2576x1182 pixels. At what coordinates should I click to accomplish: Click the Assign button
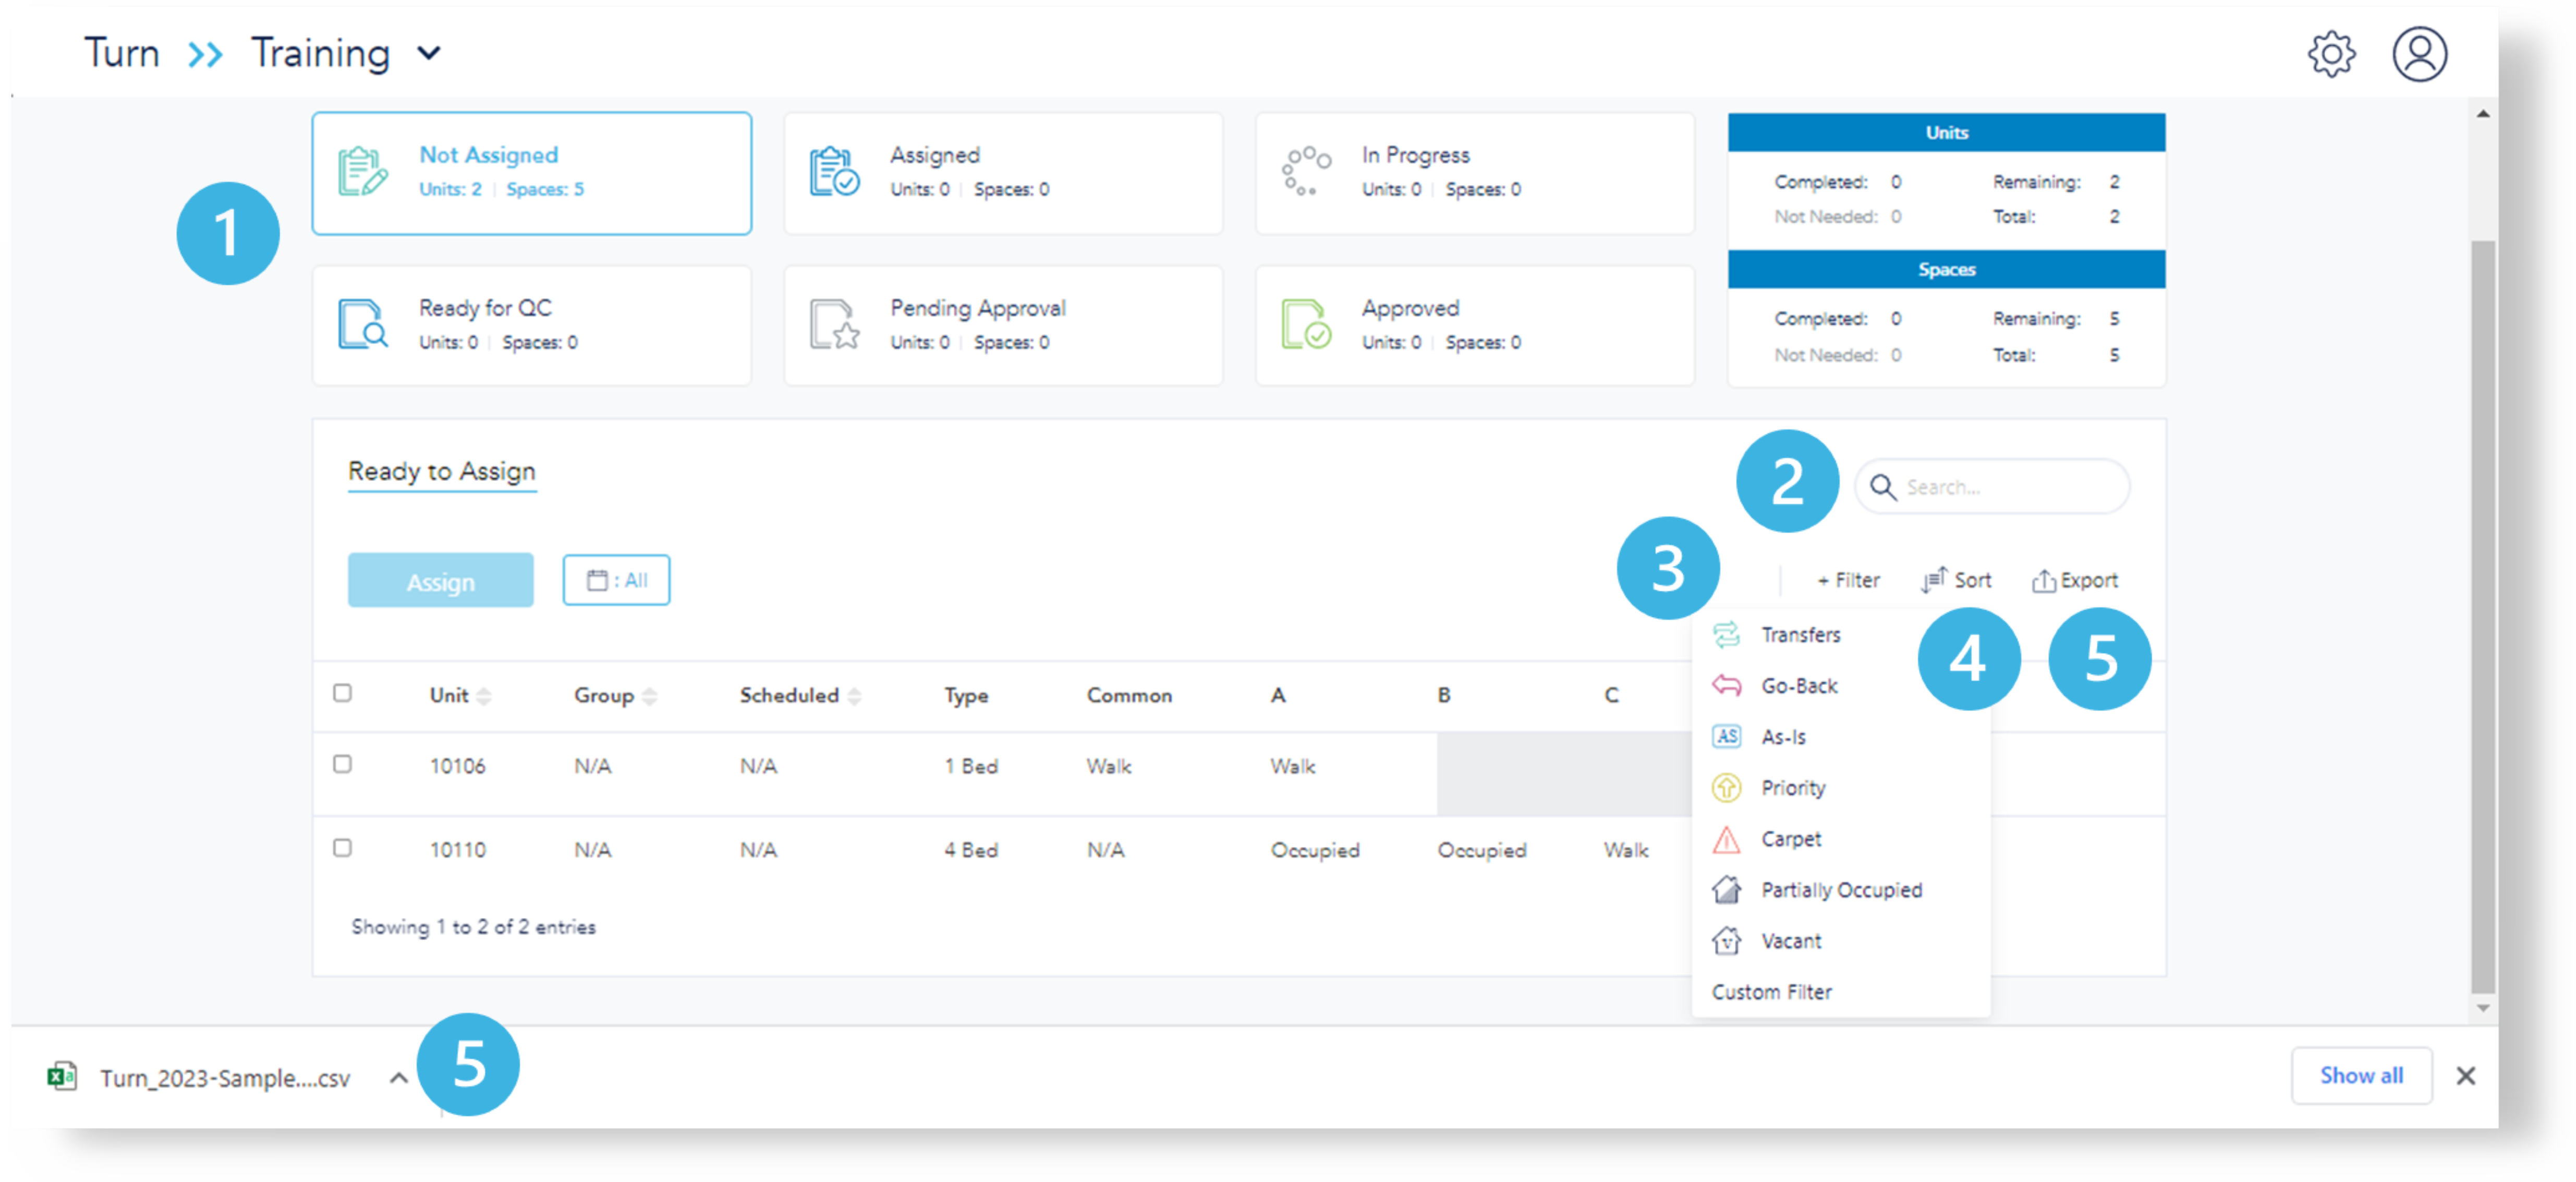440,581
